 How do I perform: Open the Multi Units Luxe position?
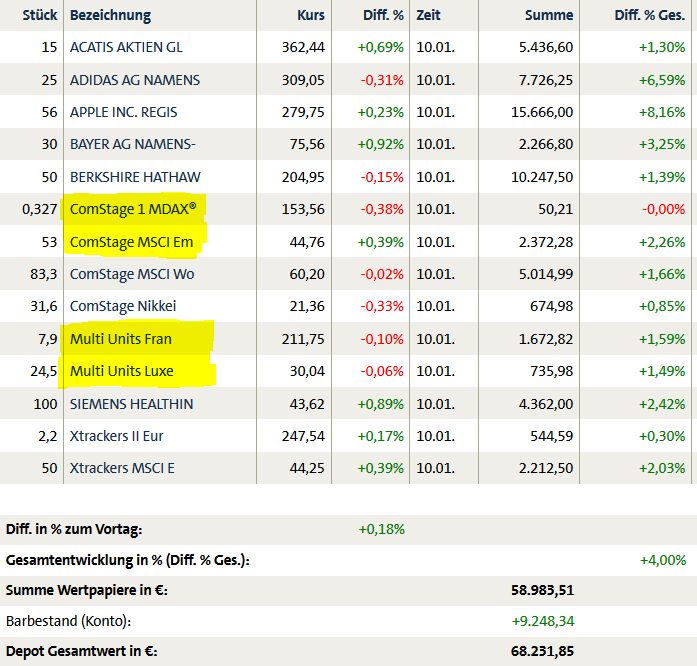point(122,371)
